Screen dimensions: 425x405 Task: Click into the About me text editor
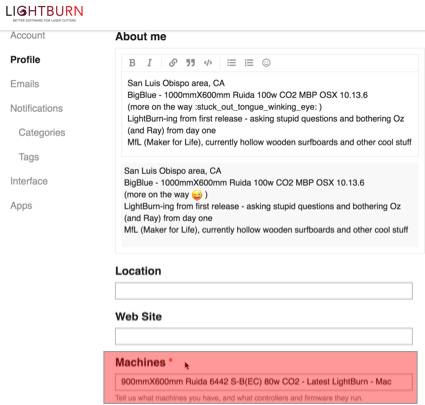point(270,114)
